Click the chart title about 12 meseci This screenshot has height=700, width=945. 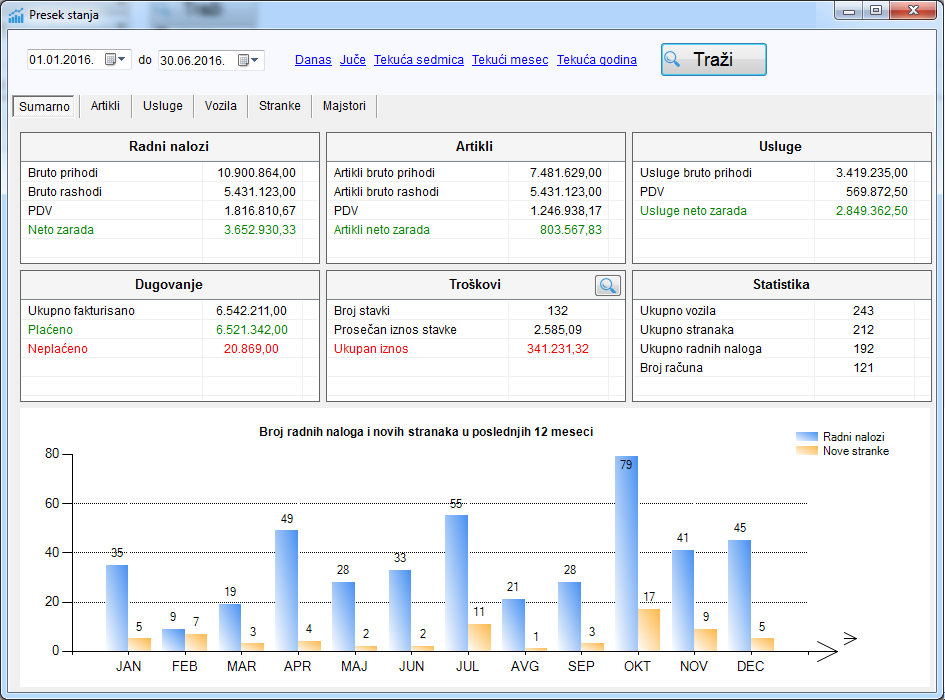[x=426, y=432]
